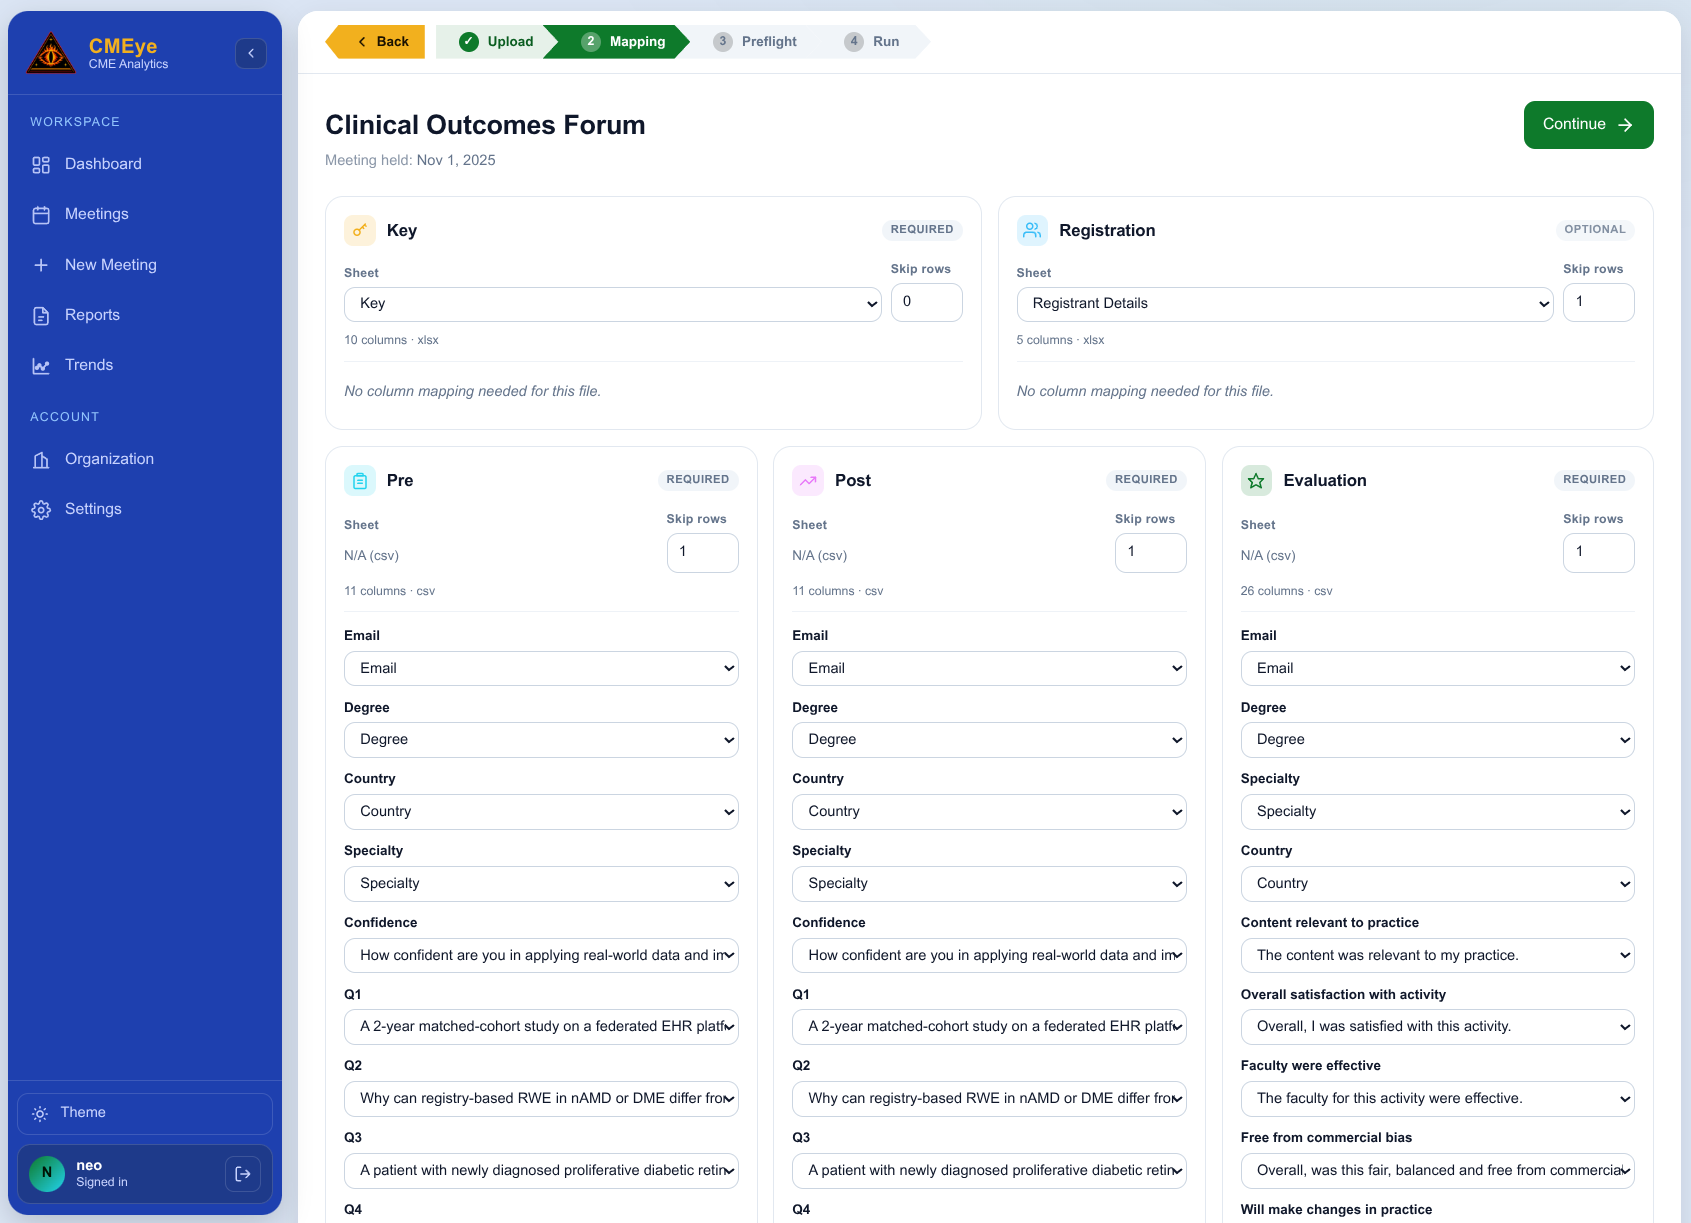Jump to the Preflight step

755,41
